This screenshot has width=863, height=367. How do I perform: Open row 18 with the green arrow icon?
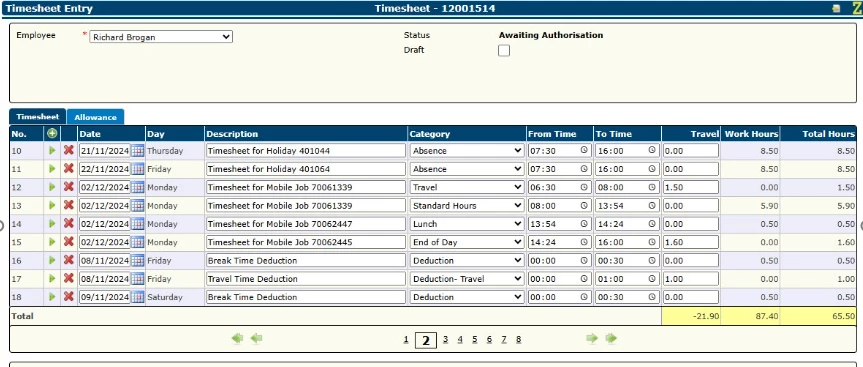pos(52,297)
